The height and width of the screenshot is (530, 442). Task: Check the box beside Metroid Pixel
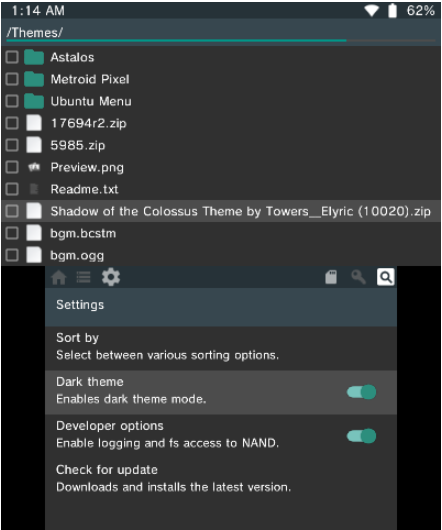[x=12, y=79]
